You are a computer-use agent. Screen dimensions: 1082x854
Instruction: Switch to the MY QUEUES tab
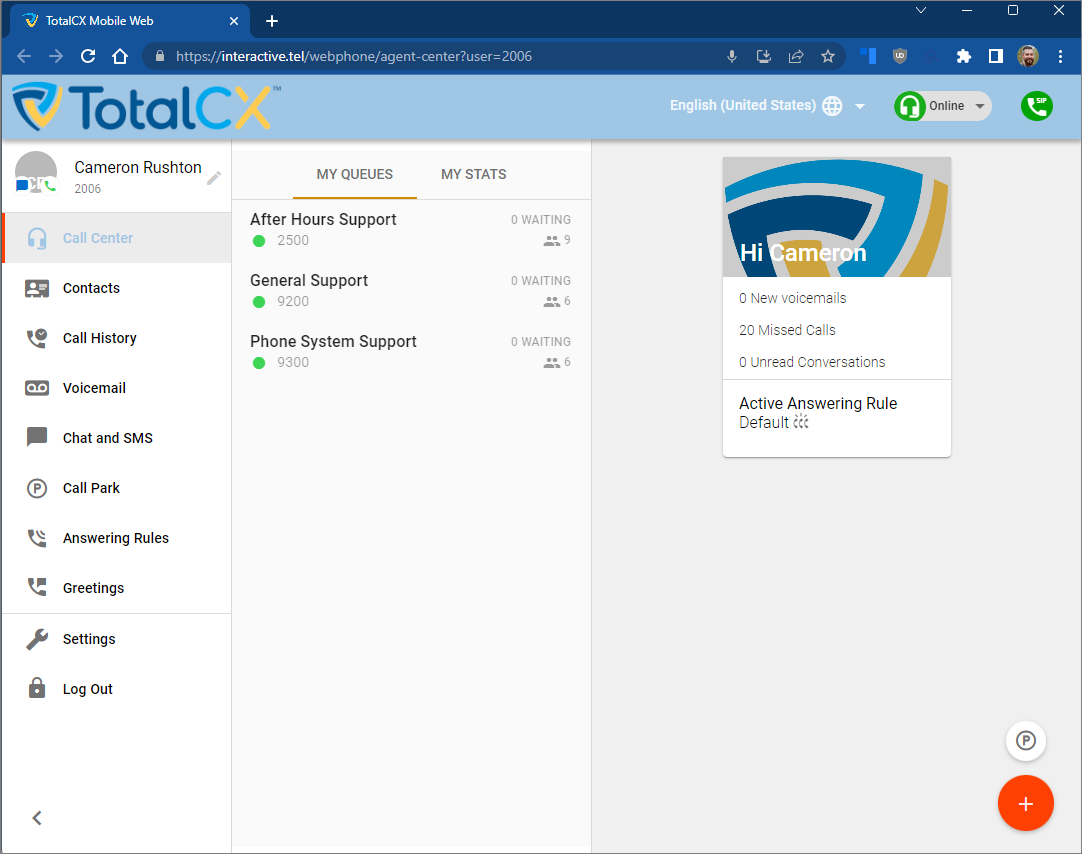pyautogui.click(x=355, y=175)
